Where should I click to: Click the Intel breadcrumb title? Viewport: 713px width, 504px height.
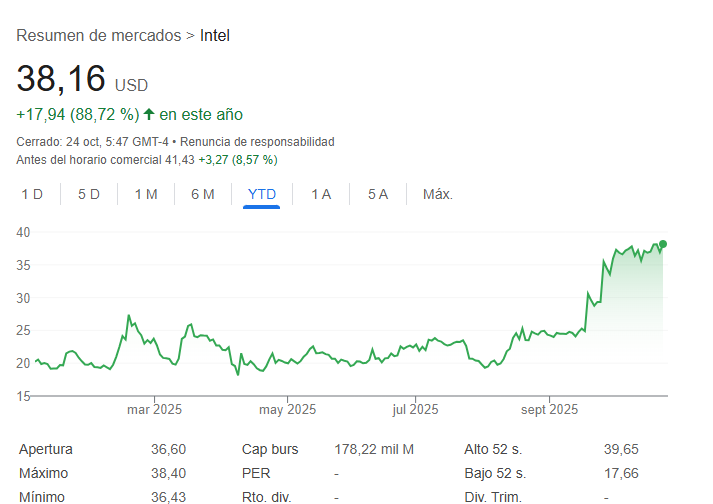[215, 35]
